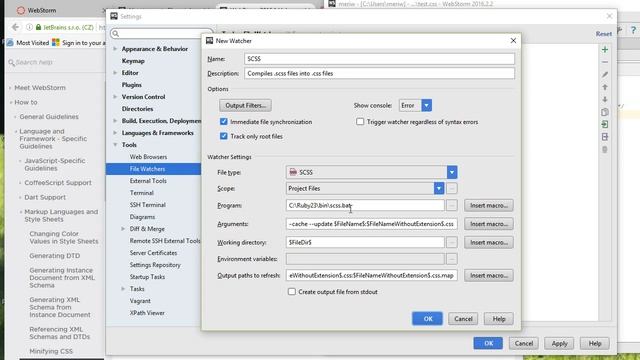Screen dimensions: 640x360
Task: Click Insert macro for Arguments field
Action: click(489, 224)
